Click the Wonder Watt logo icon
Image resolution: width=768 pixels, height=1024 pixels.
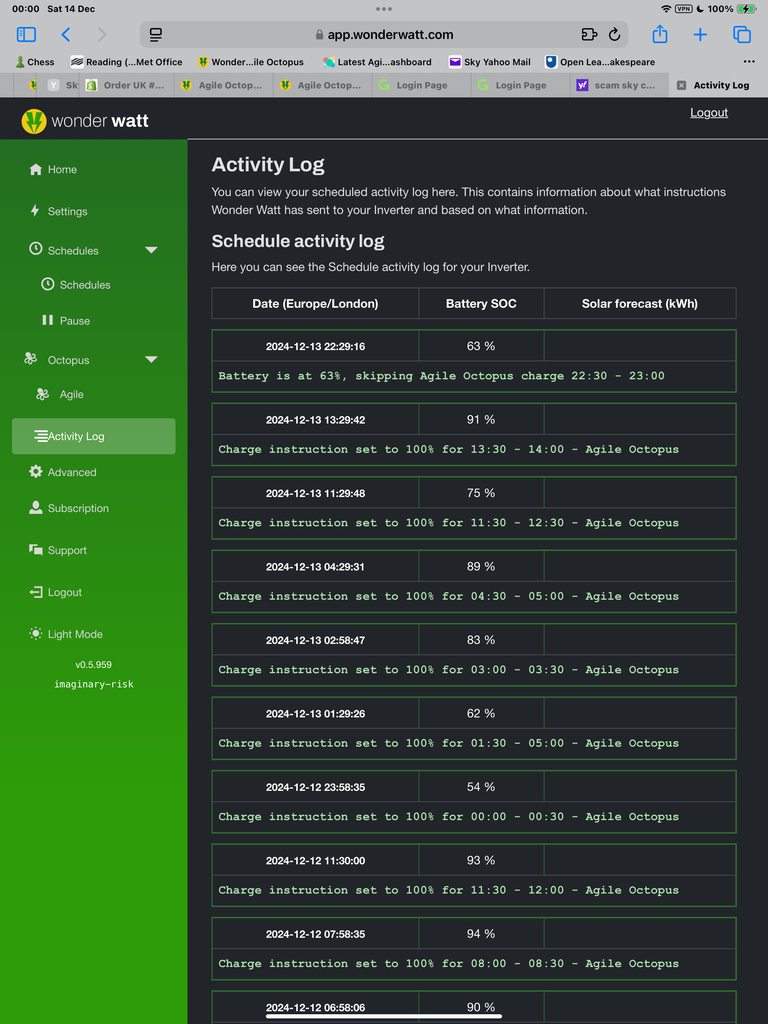pyautogui.click(x=34, y=121)
